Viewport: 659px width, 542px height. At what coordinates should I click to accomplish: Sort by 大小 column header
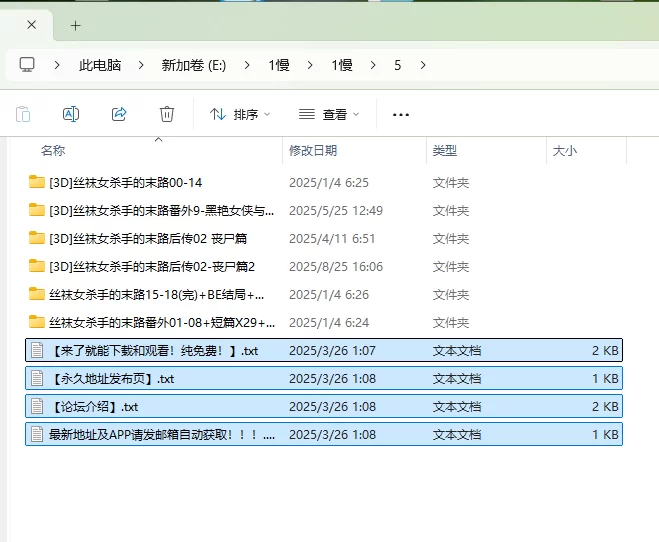tap(564, 150)
